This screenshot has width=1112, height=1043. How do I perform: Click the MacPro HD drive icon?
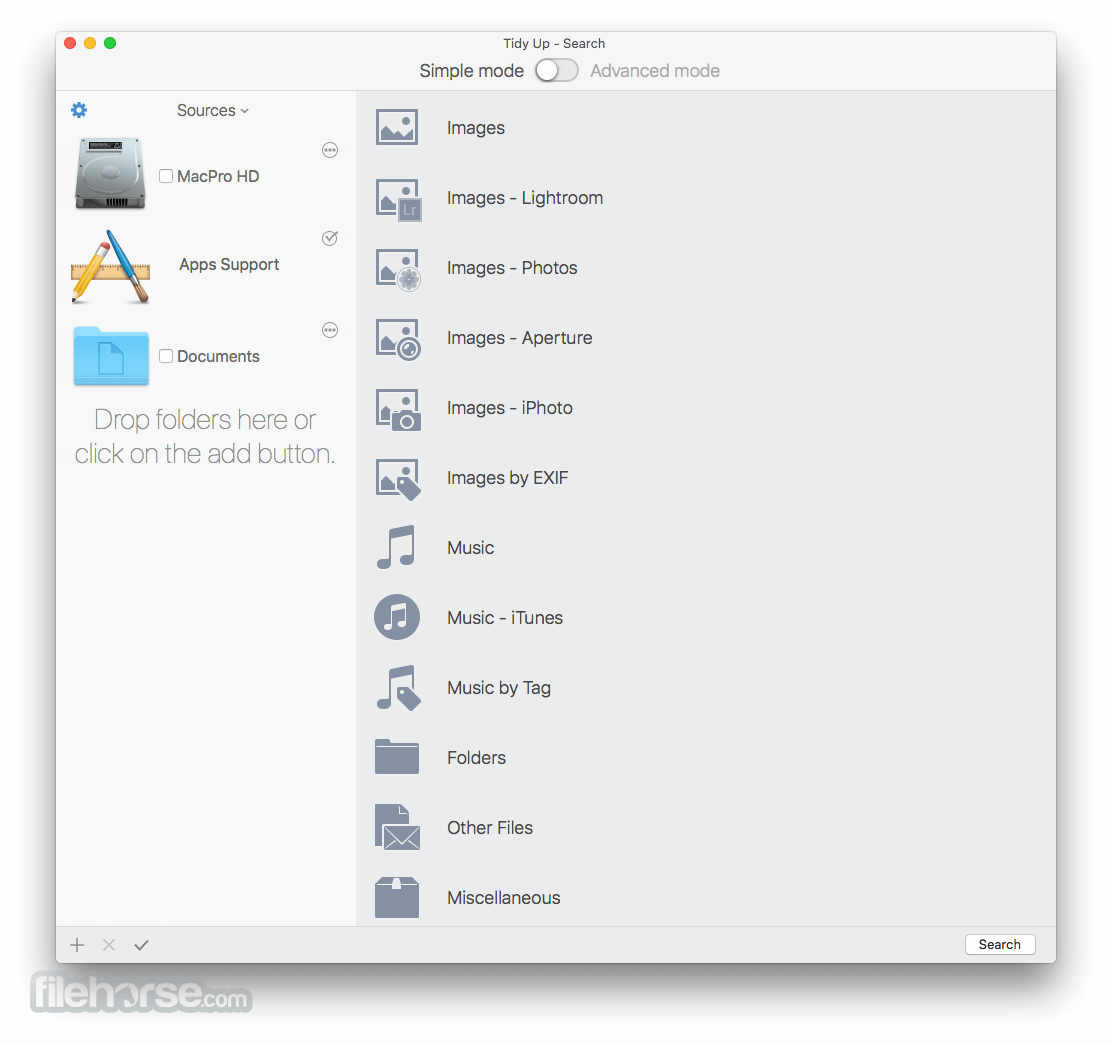pyautogui.click(x=110, y=174)
